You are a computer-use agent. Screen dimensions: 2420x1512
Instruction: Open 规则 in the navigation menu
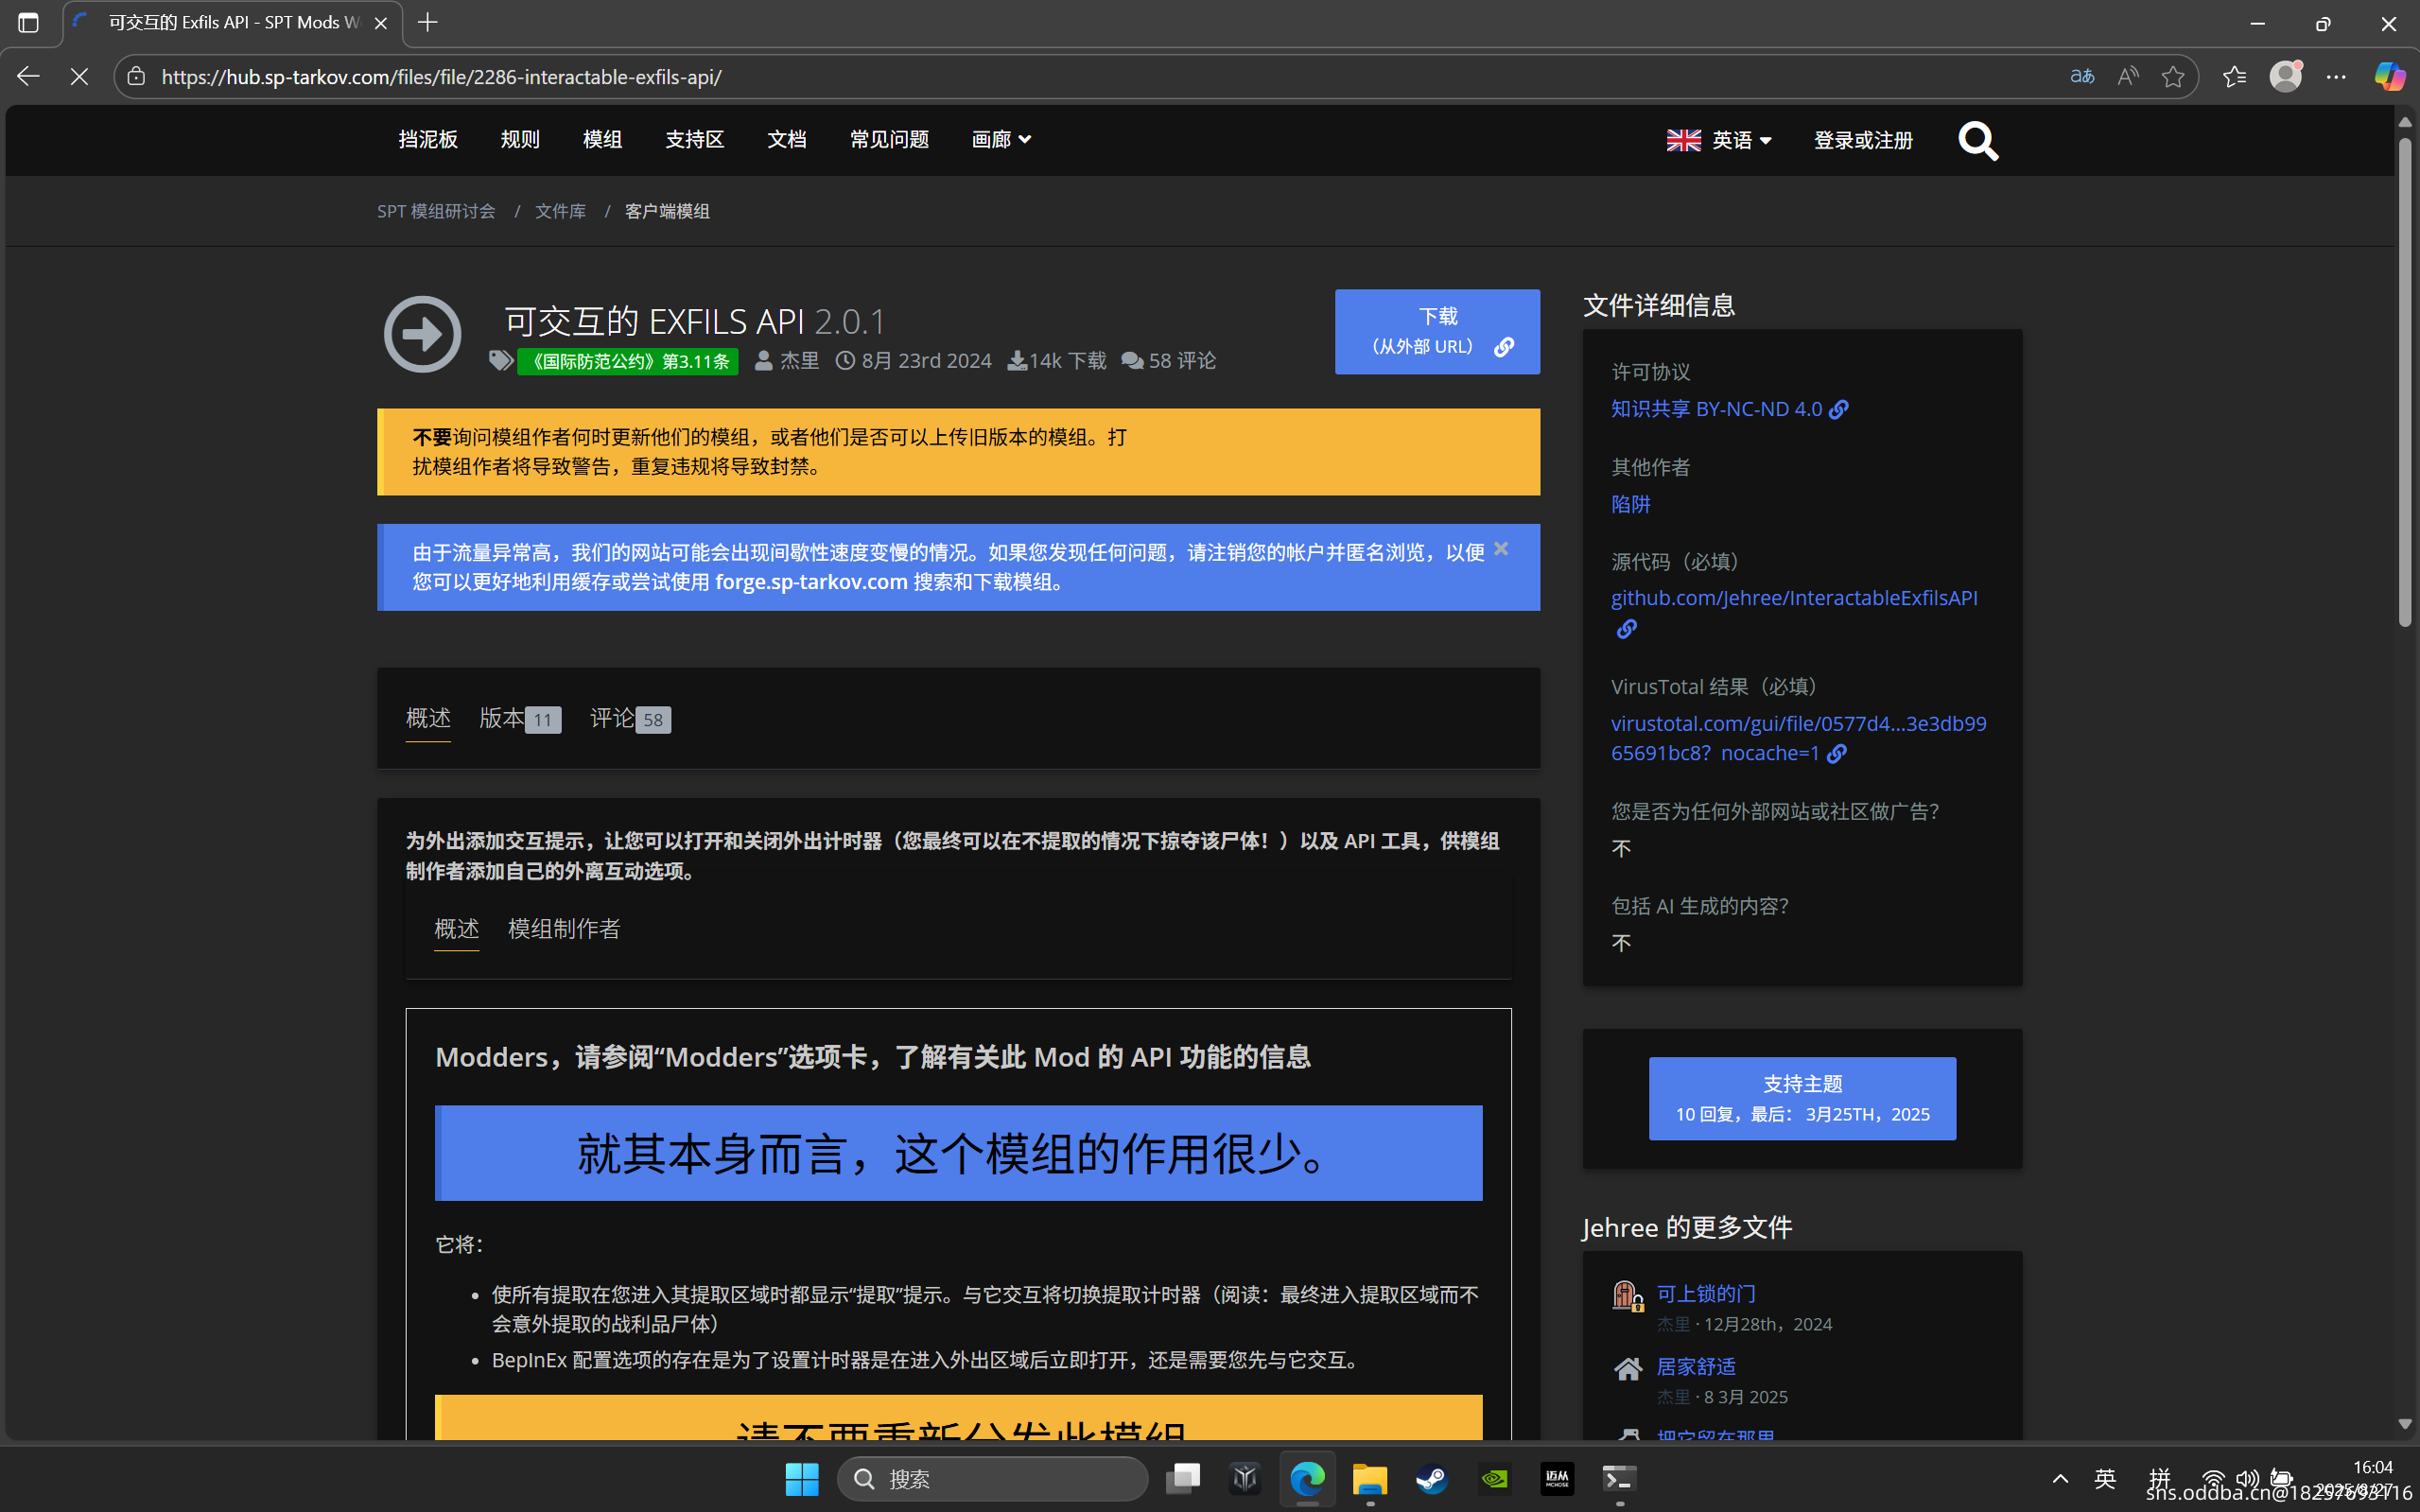pos(520,140)
